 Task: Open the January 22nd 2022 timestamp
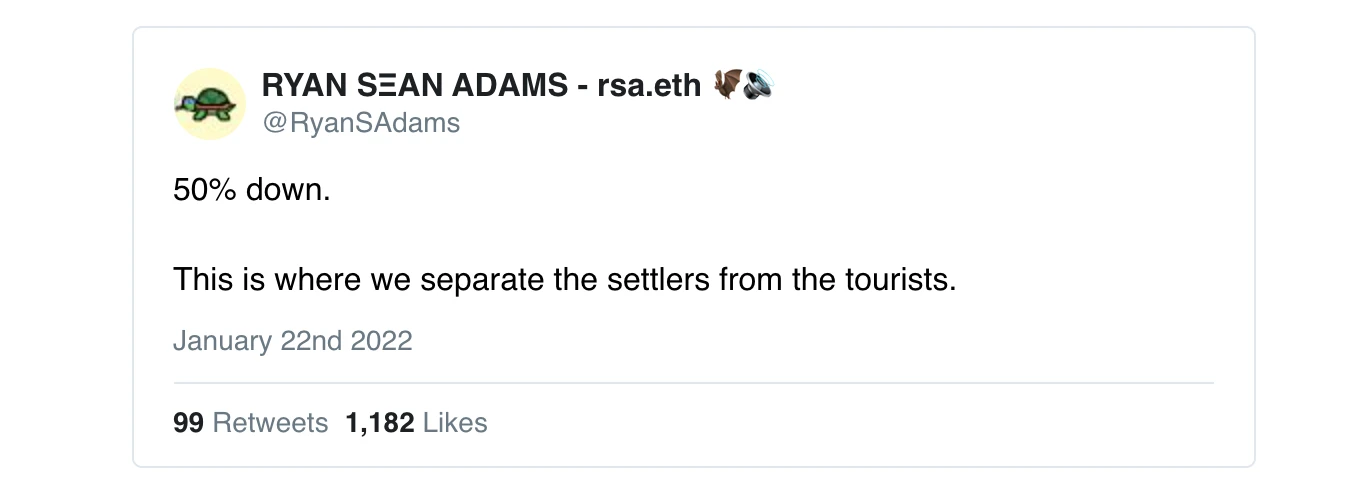292,341
